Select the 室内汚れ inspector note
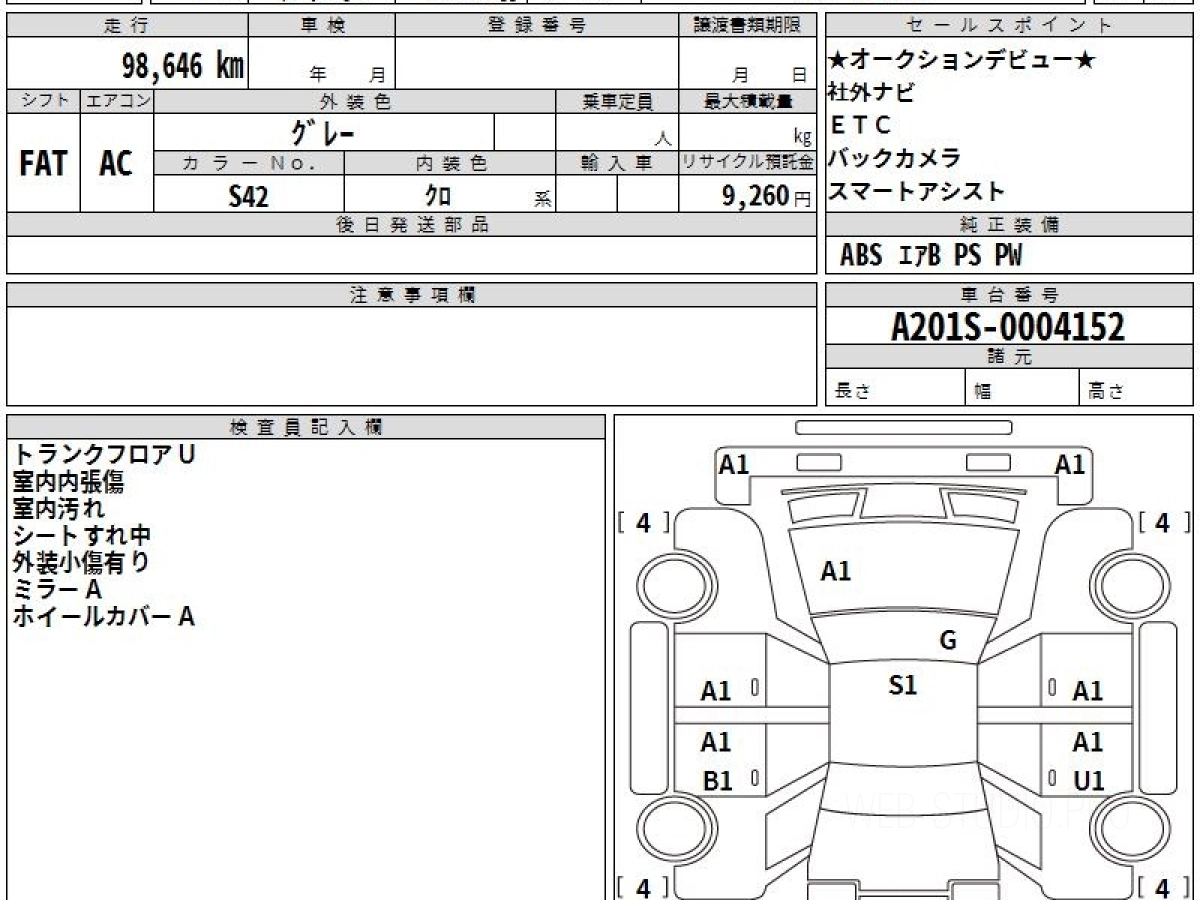The width and height of the screenshot is (1200, 900). [59, 508]
